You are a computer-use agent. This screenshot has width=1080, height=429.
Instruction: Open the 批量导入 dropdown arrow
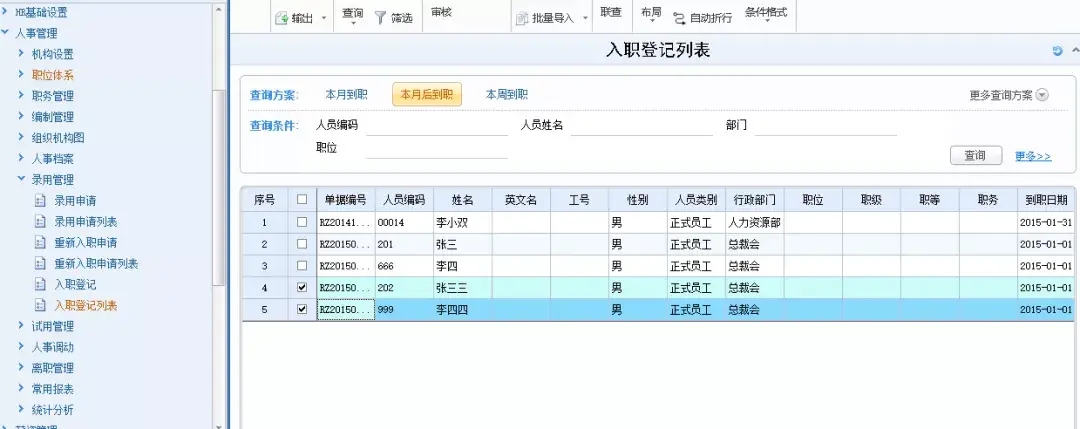585,19
